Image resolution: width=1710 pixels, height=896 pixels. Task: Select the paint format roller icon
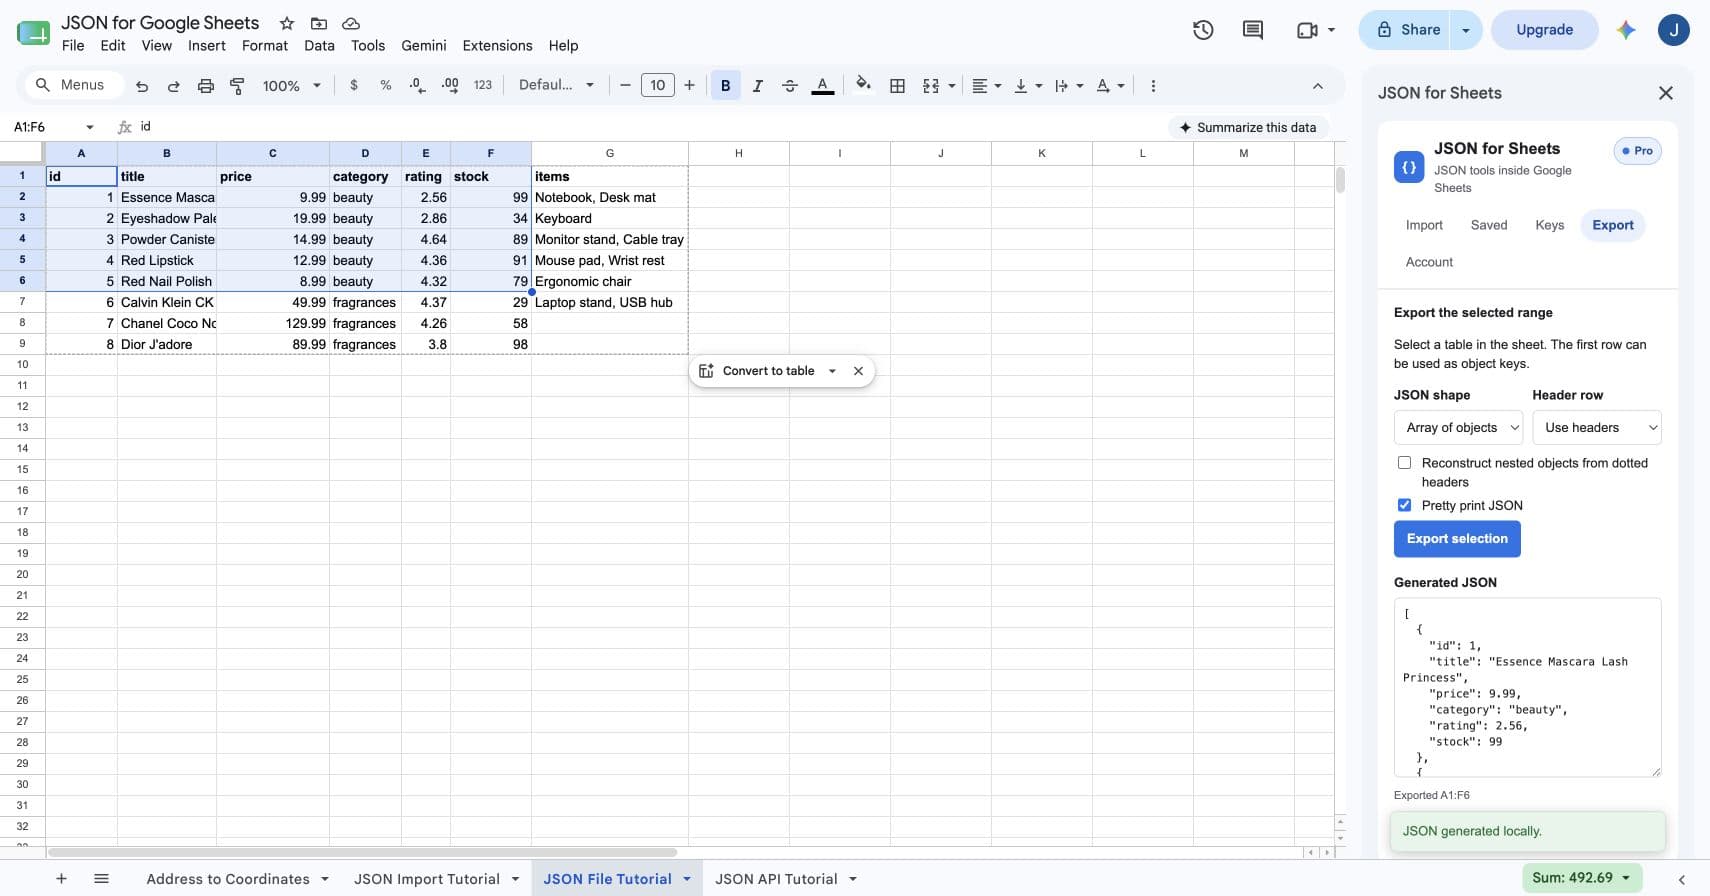coord(237,86)
